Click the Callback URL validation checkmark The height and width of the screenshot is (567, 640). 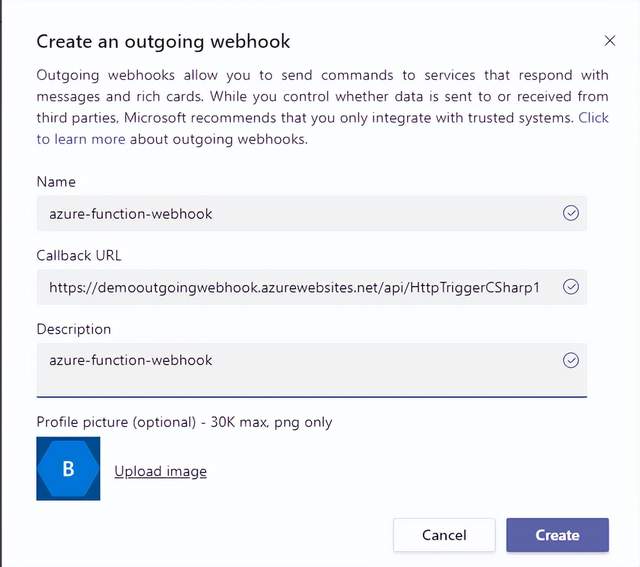[x=571, y=287]
